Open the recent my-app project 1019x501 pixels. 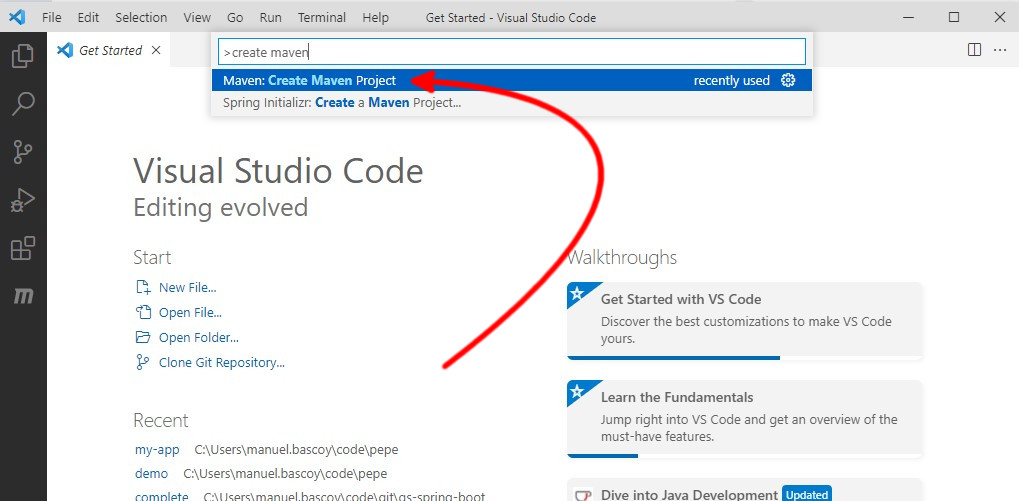click(157, 449)
